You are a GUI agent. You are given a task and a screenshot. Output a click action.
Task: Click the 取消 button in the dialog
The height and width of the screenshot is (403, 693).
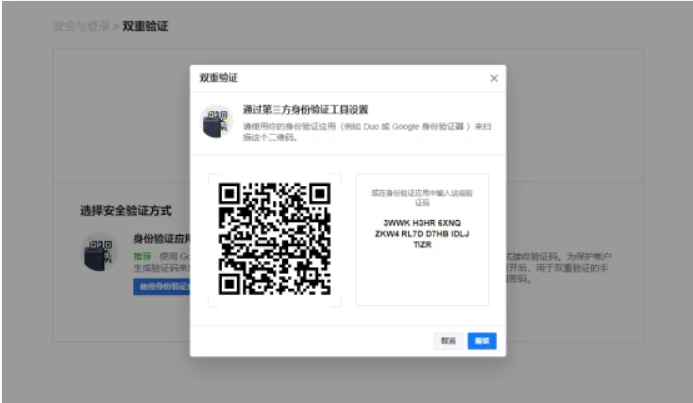[x=448, y=341]
